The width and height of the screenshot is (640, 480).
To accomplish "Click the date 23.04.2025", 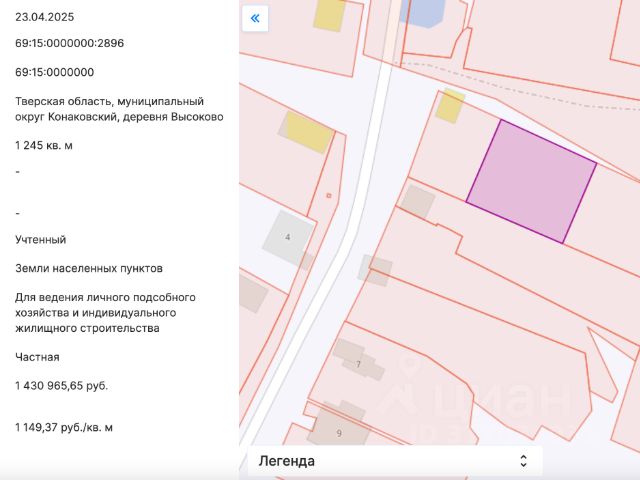I will pyautogui.click(x=44, y=17).
